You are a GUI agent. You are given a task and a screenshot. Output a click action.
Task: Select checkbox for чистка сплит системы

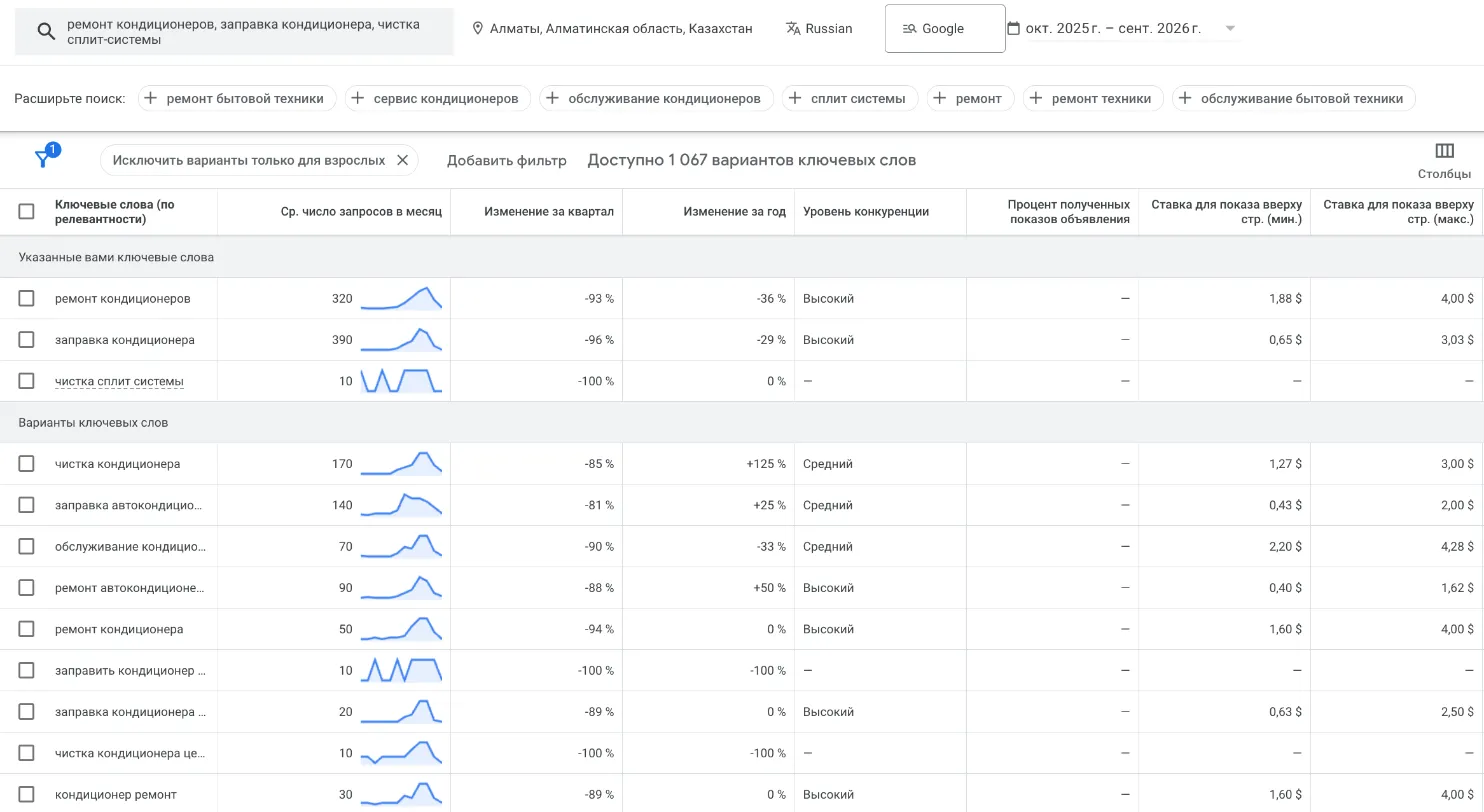pos(27,381)
